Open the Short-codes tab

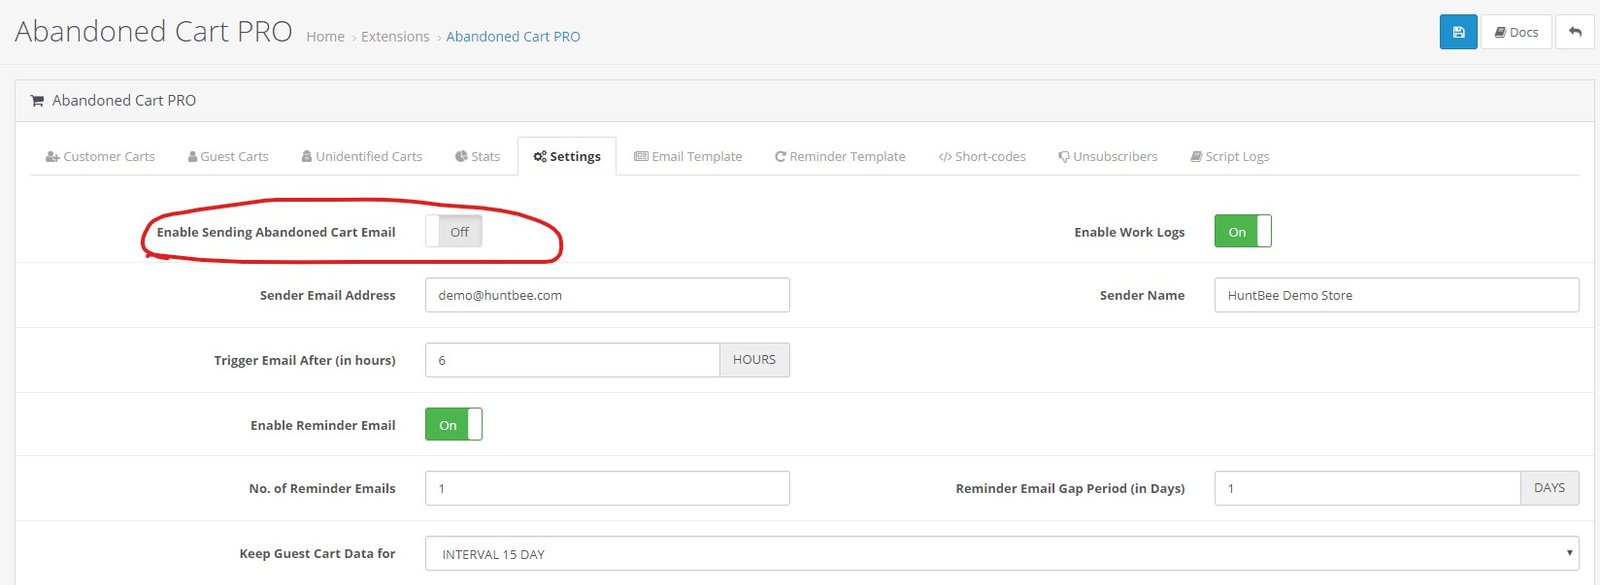point(982,156)
